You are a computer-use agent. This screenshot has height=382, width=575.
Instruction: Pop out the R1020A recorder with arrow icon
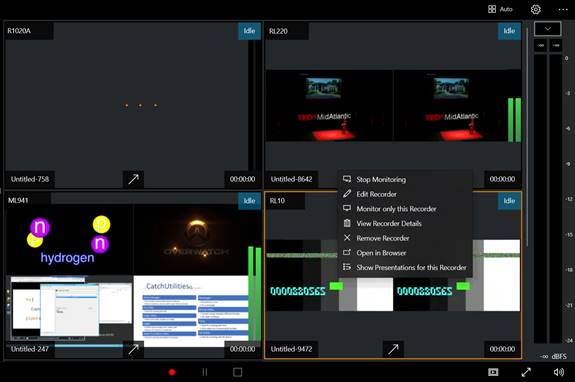tap(133, 179)
